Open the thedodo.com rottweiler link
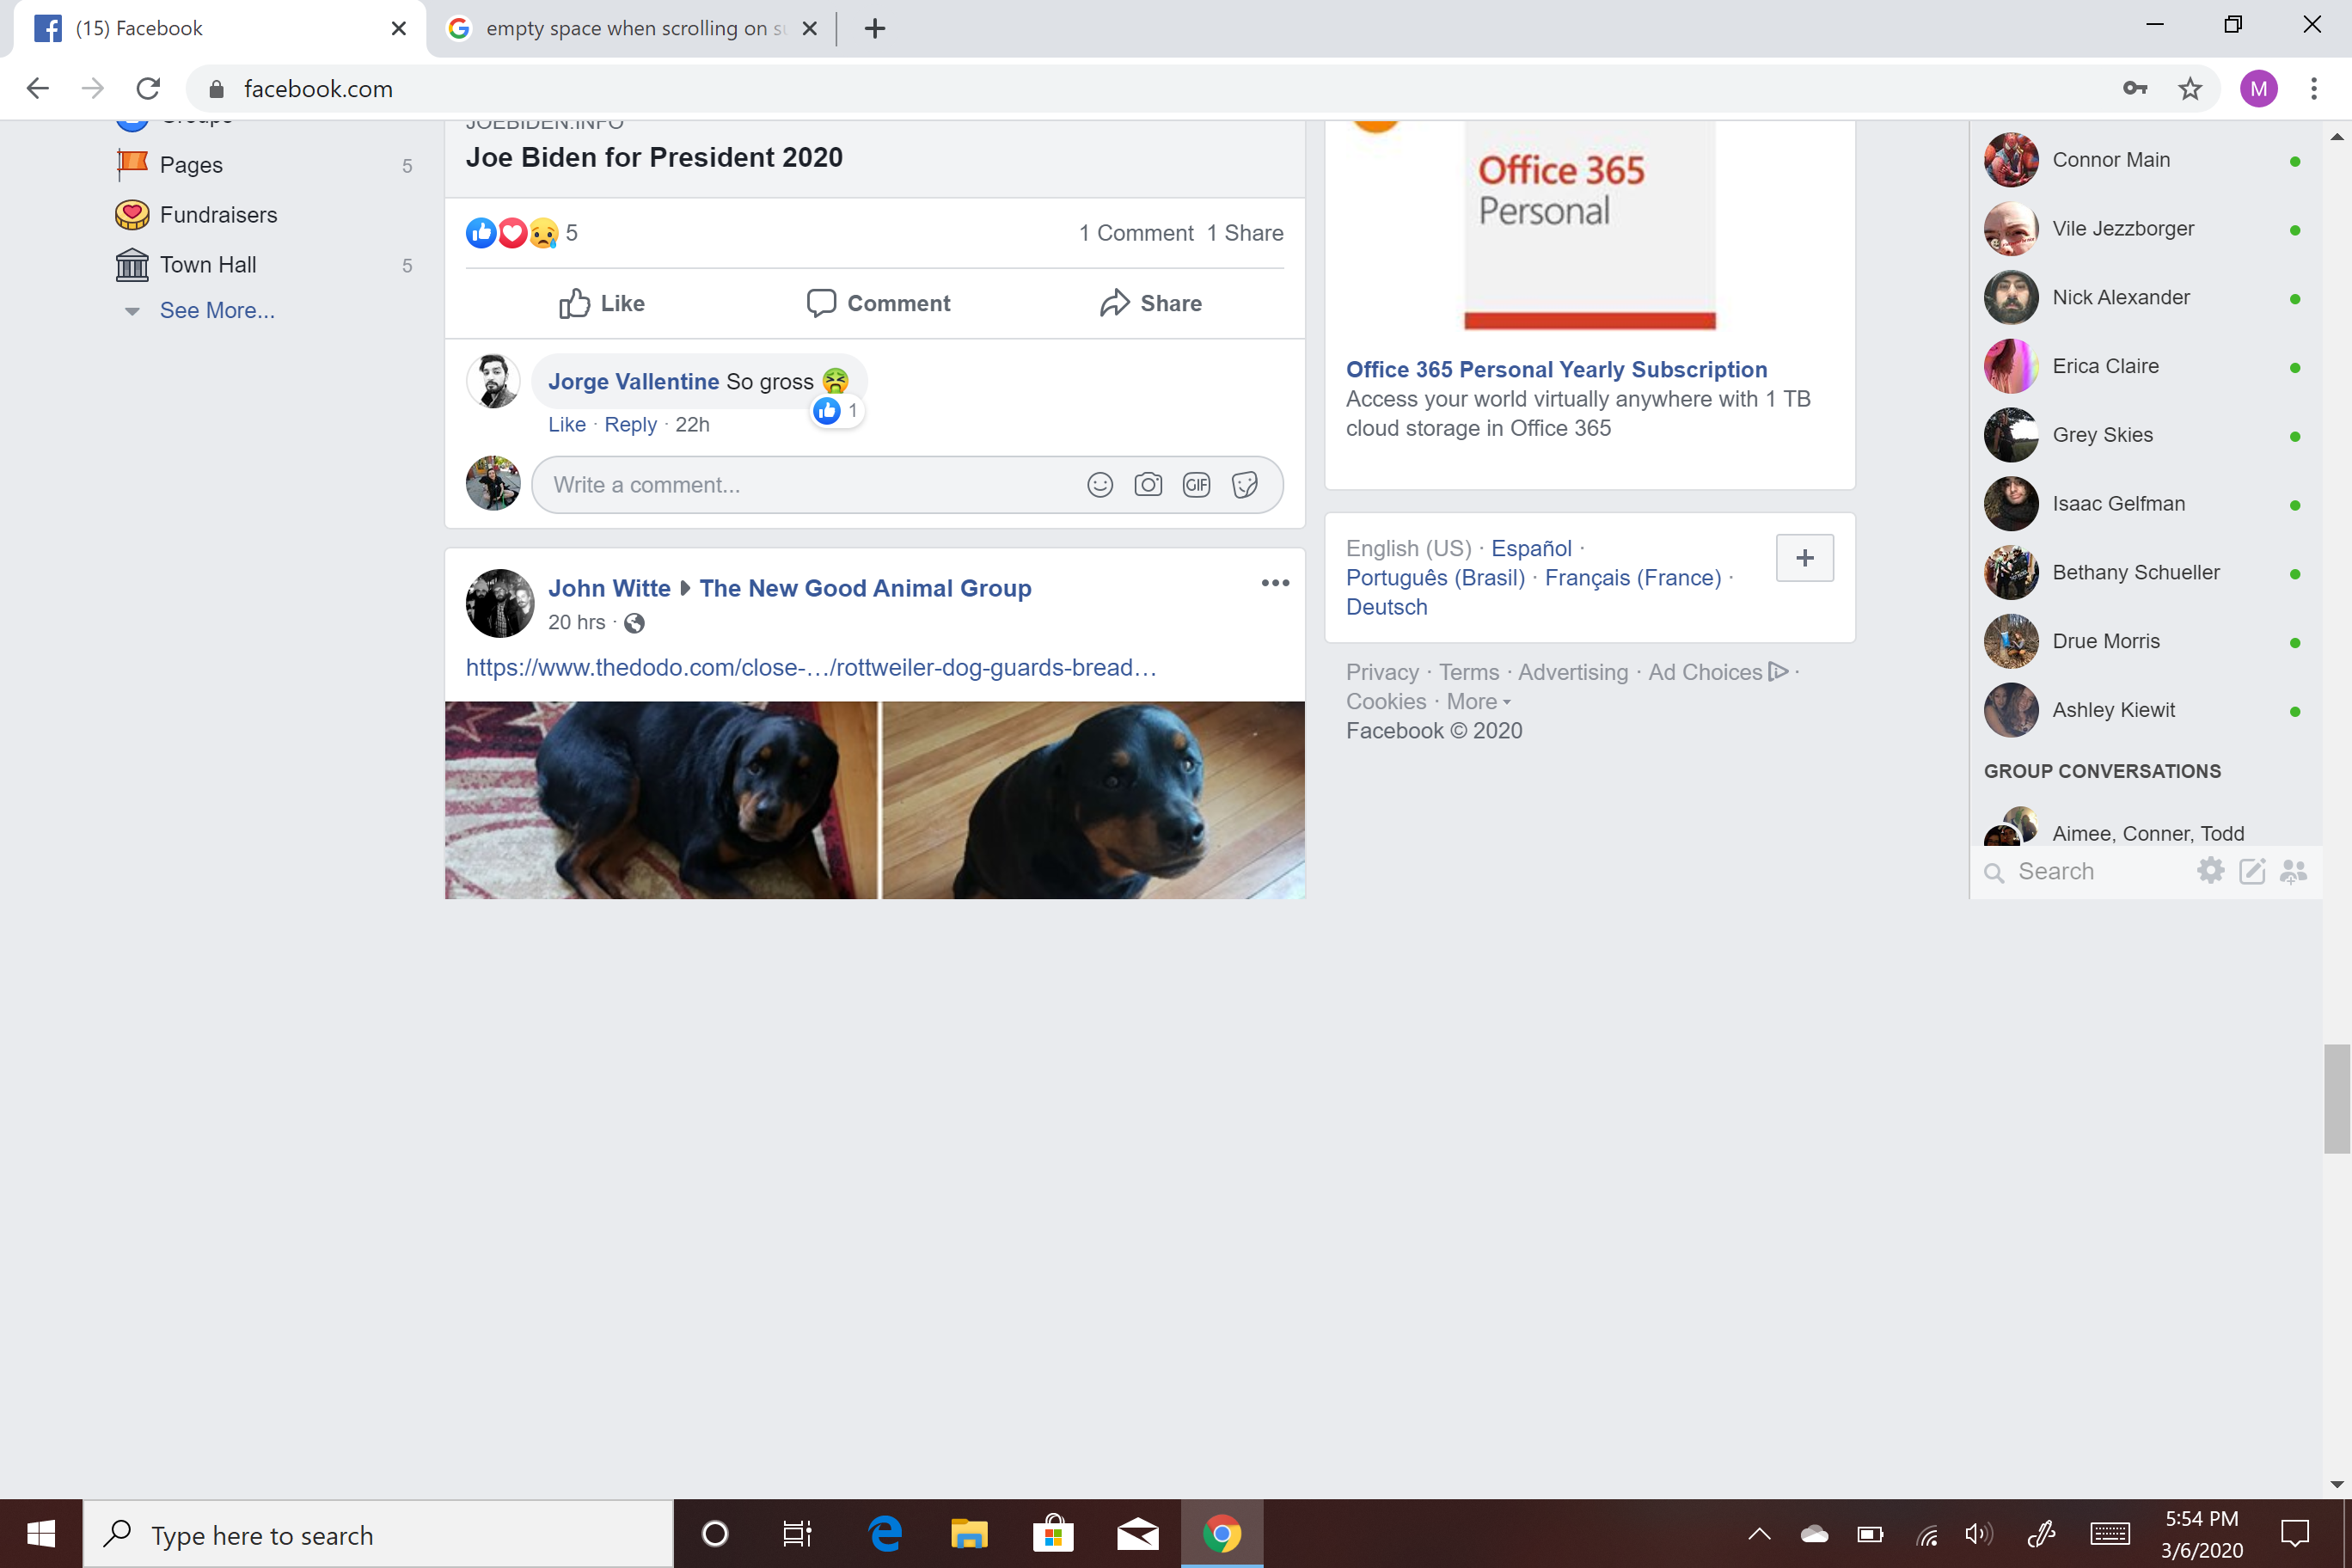2352x1568 pixels. pos(811,667)
